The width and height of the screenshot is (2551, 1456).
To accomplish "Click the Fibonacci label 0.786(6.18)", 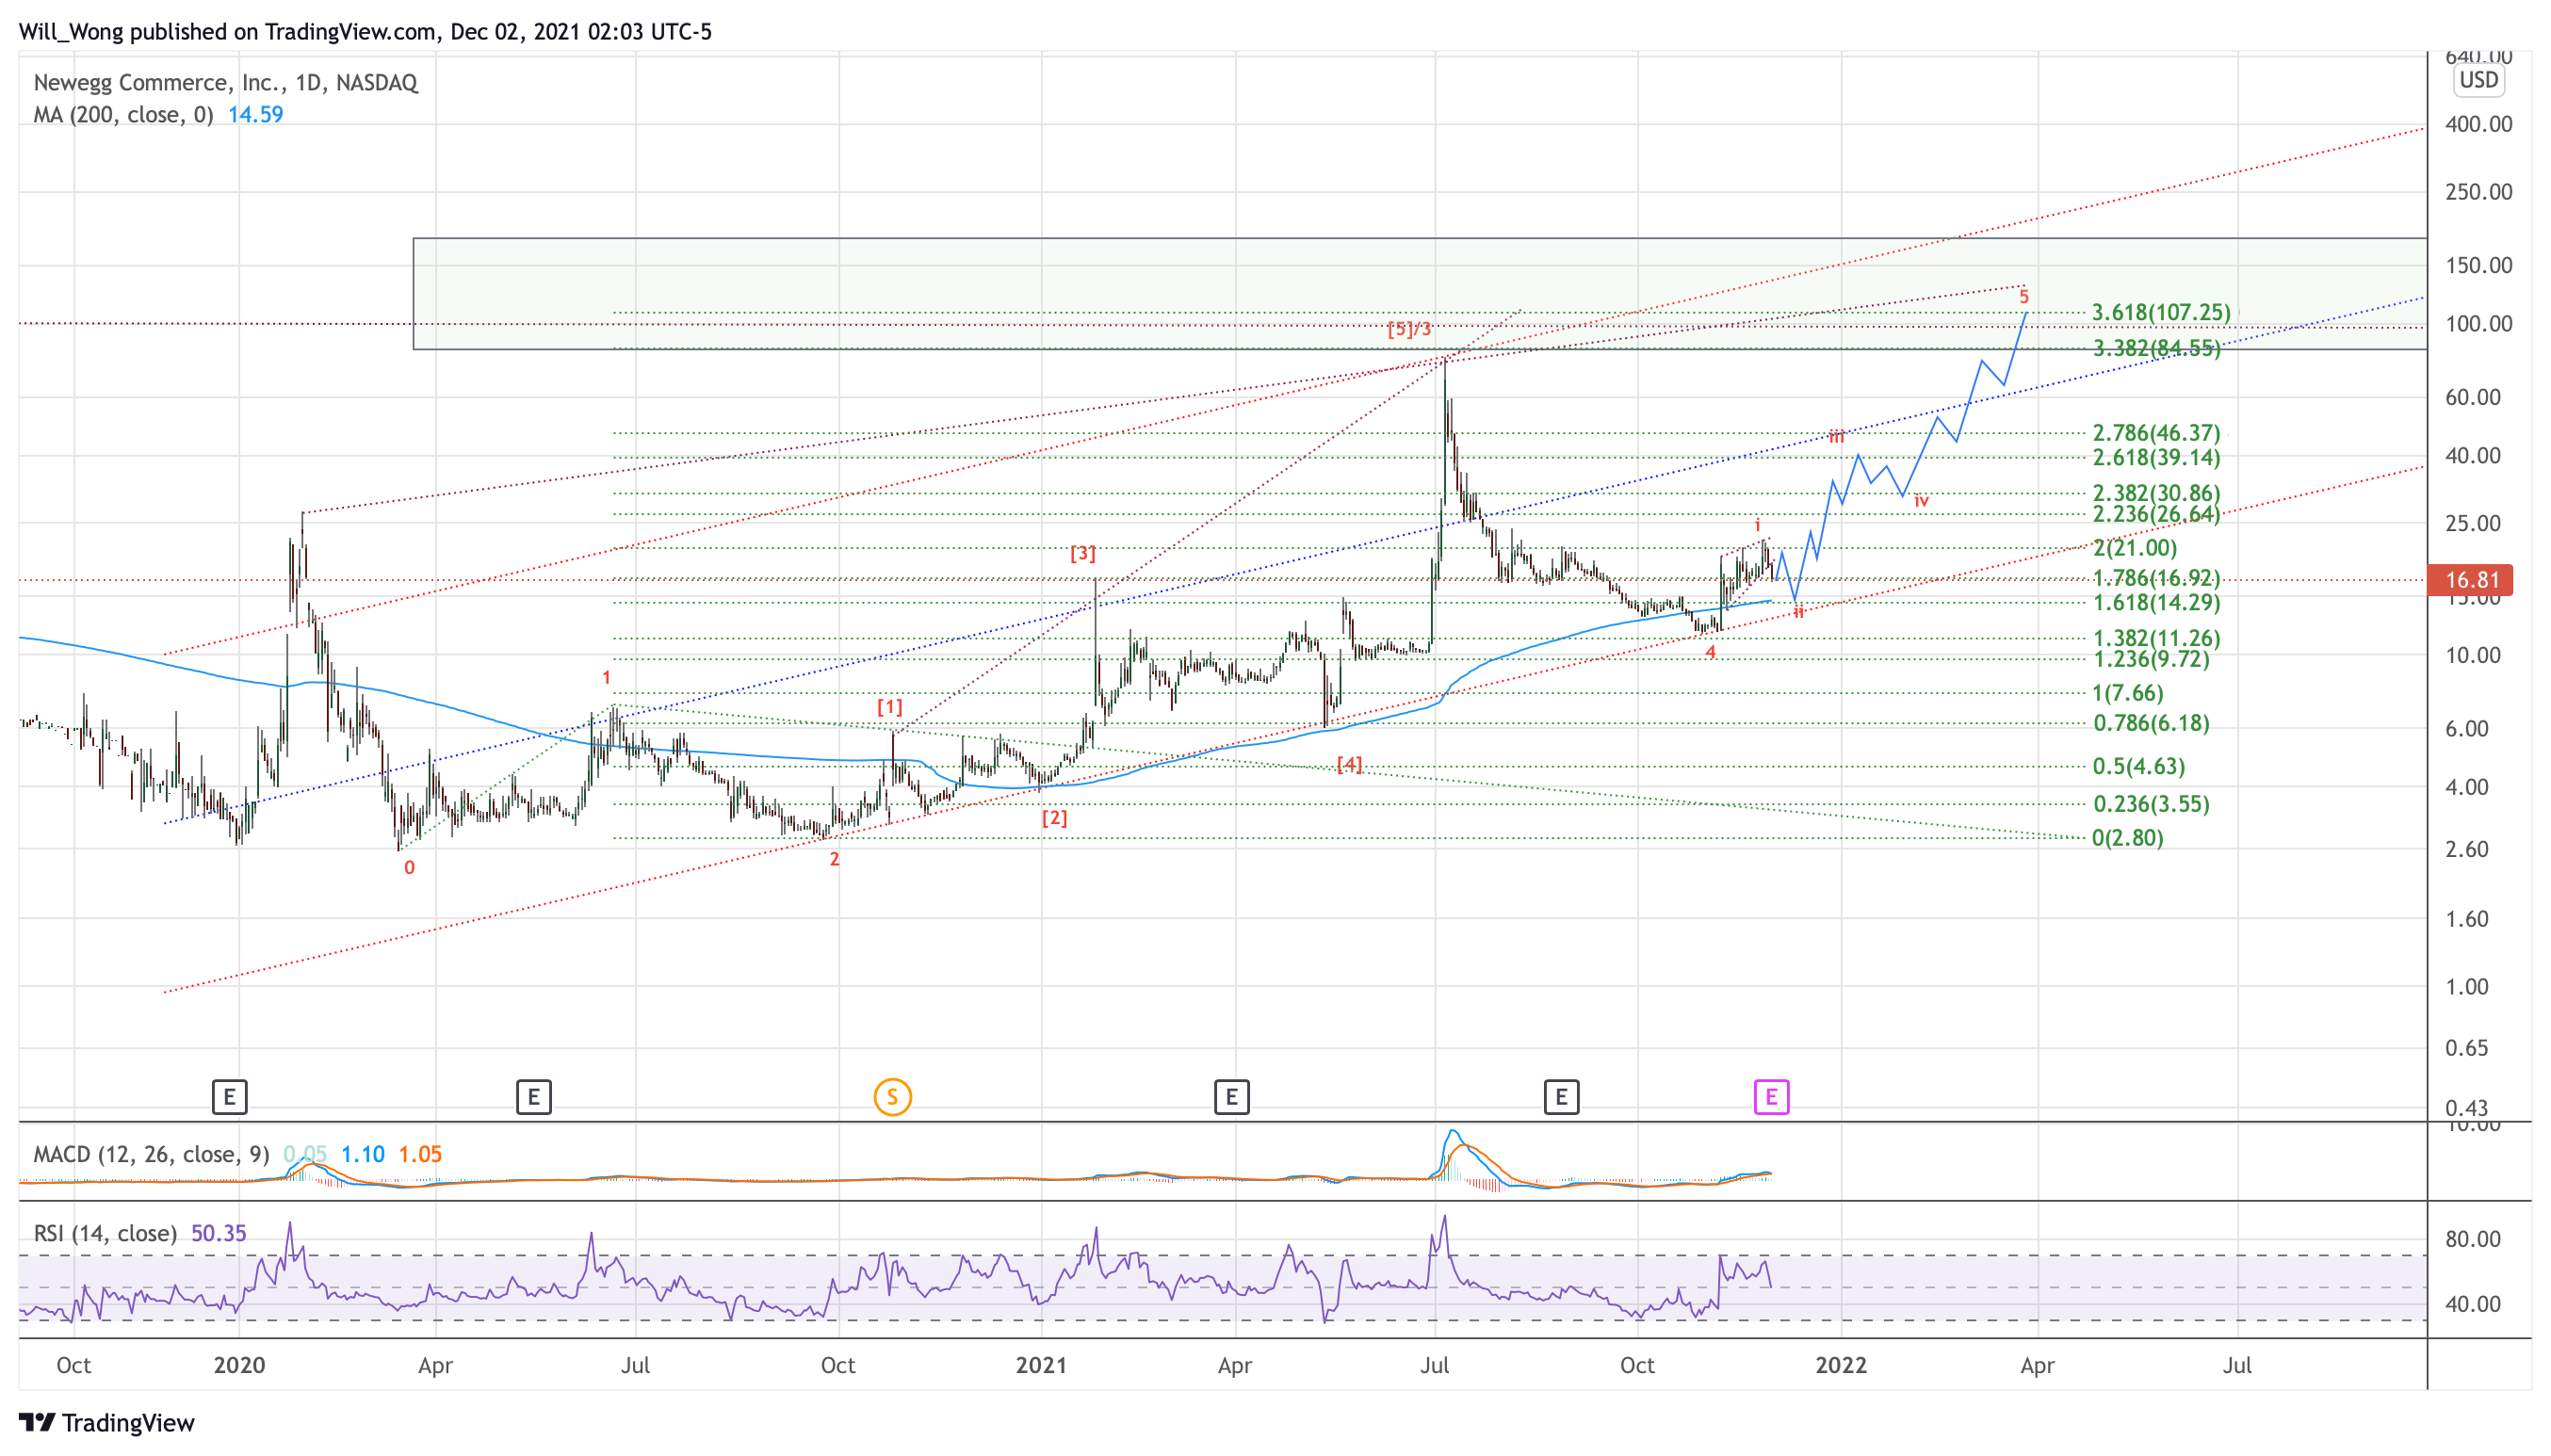I will click(x=2151, y=723).
